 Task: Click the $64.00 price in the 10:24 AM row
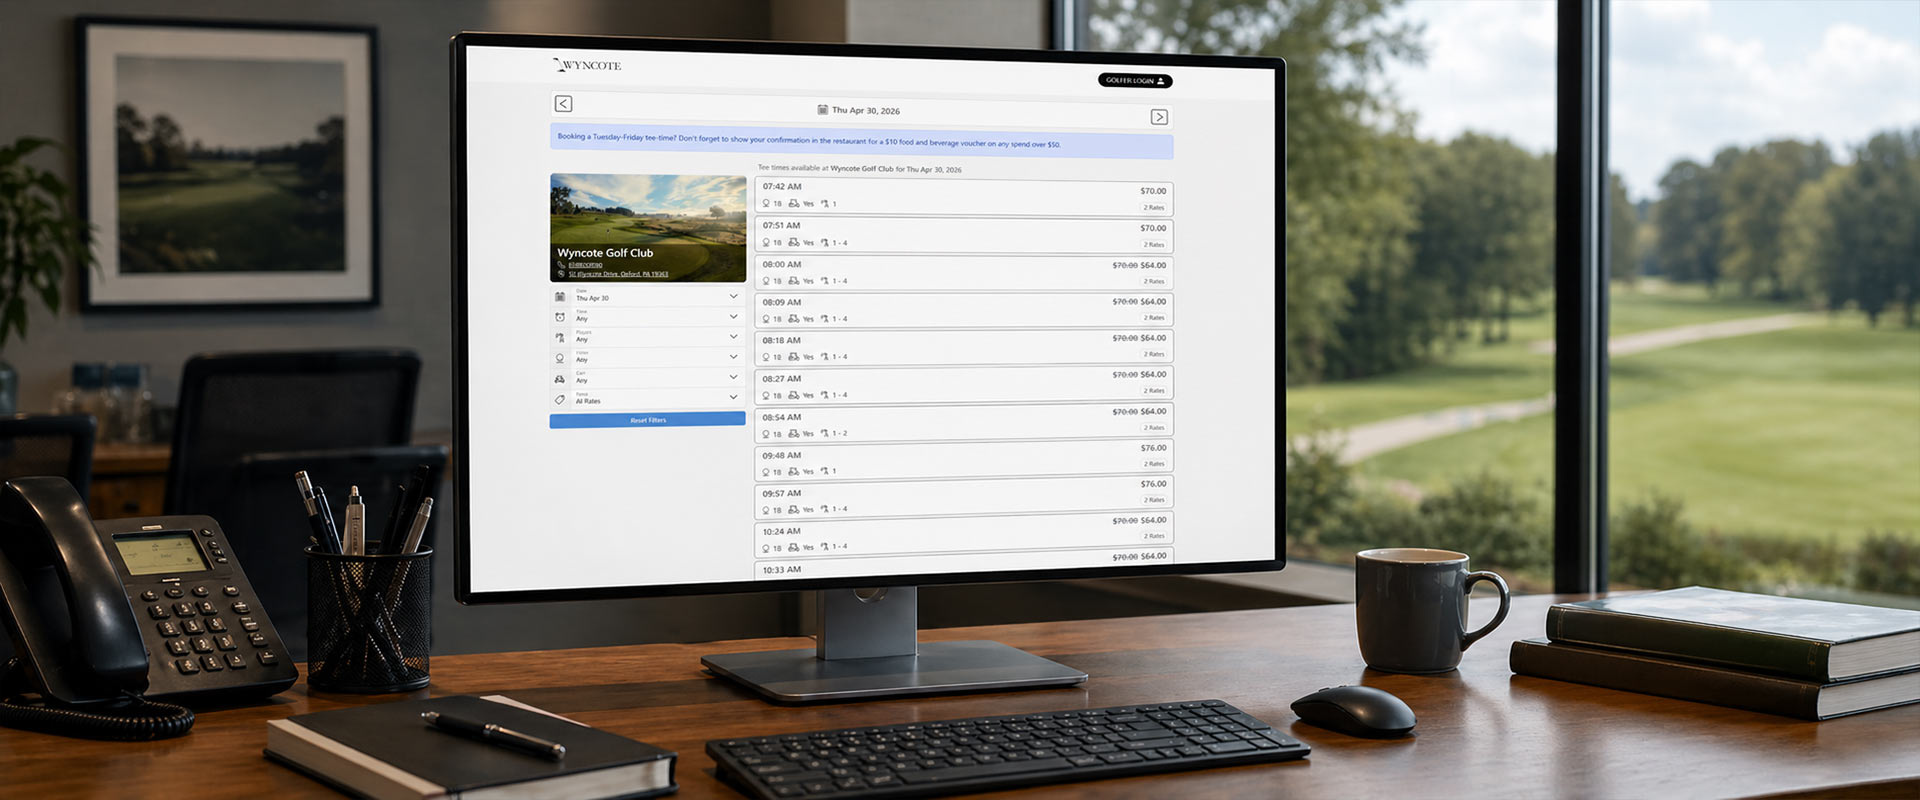click(1153, 520)
